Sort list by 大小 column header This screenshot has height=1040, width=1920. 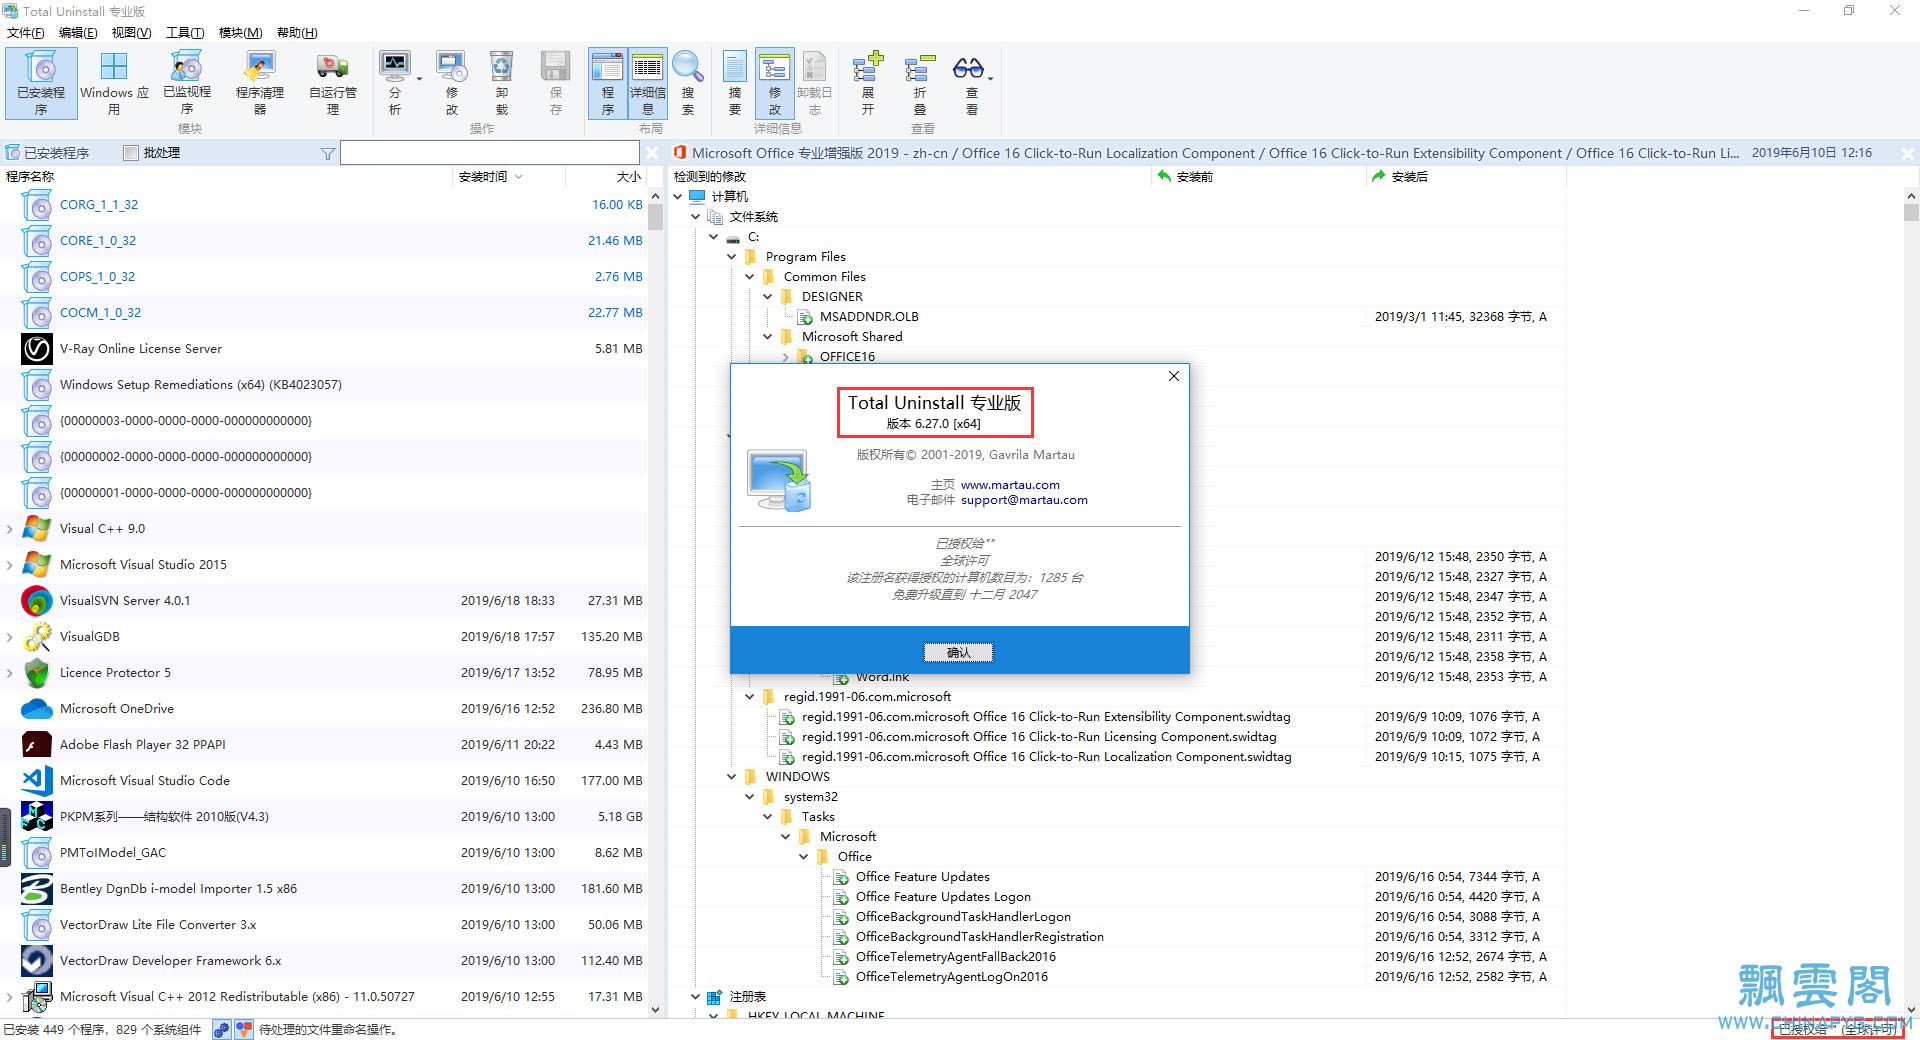tap(607, 177)
